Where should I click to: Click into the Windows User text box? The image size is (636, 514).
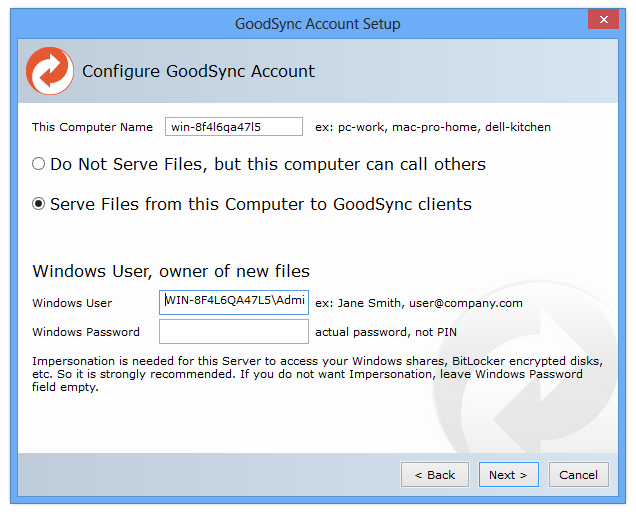pos(233,302)
